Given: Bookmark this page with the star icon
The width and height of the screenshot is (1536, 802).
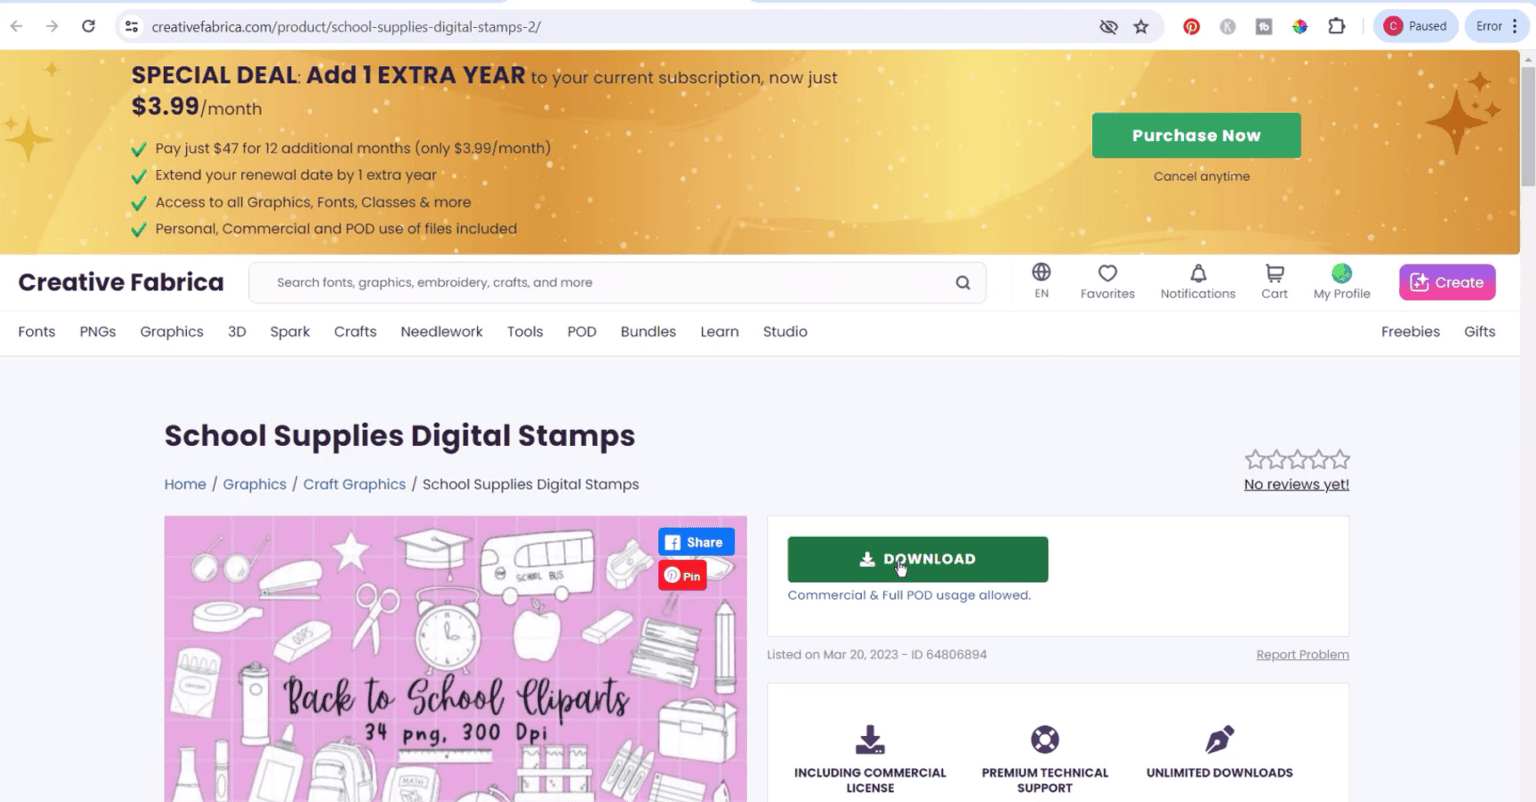Looking at the screenshot, I should point(1141,27).
